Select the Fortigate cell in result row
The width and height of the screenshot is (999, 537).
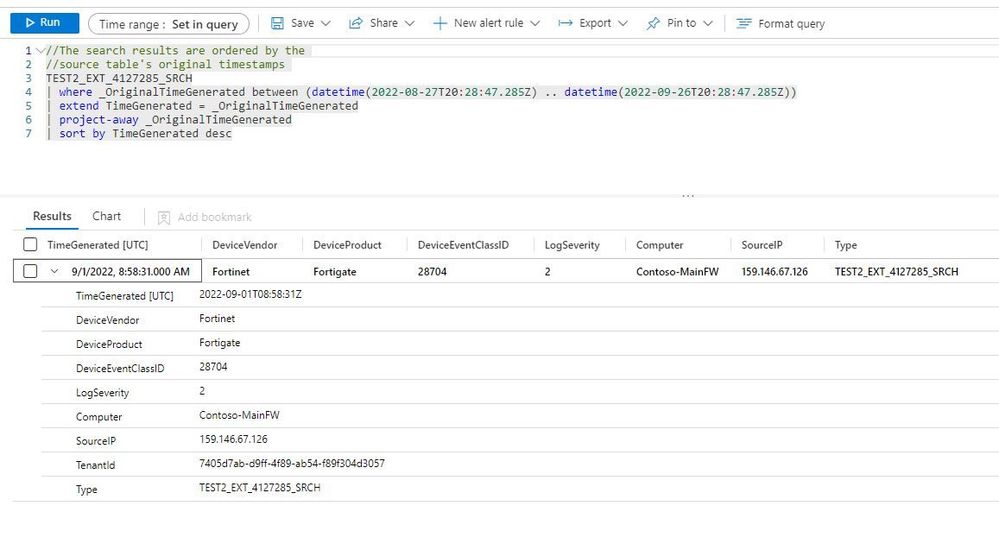click(x=334, y=271)
